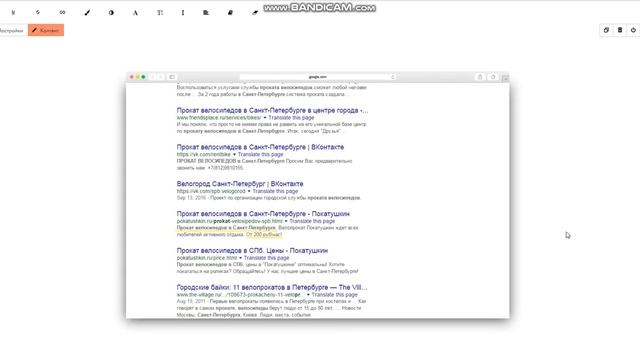640x360 pixels.
Task: Expand dropdown arrow after friendsplace.ru URL
Action: click(264, 118)
